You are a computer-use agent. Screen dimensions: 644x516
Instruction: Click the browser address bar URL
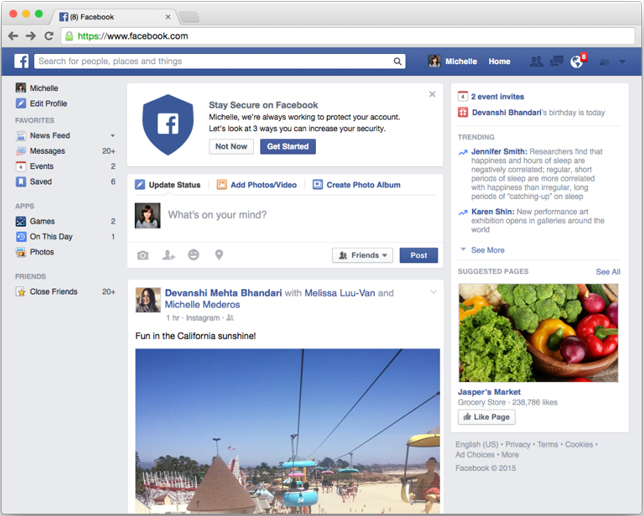pos(133,36)
